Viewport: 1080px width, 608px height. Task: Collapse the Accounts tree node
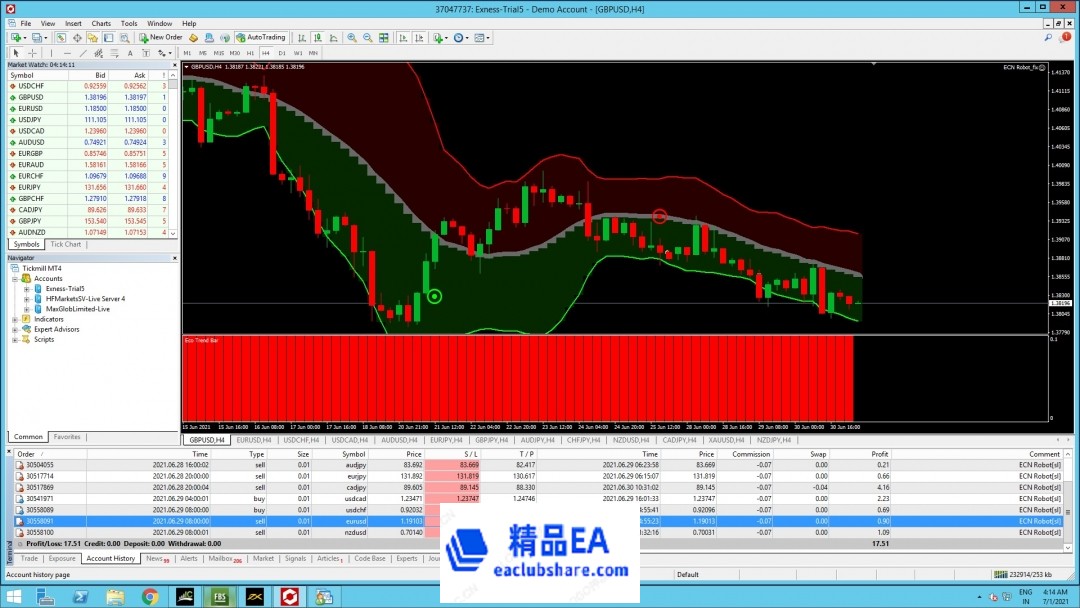coord(14,279)
